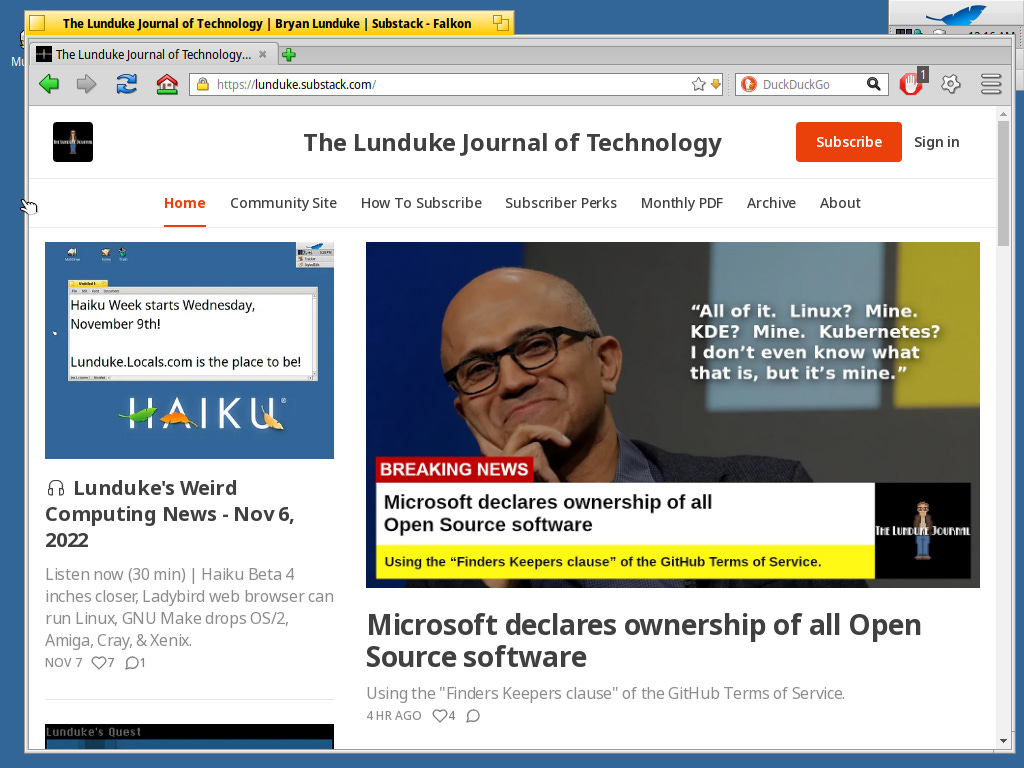Click the DuckDuckGo search field
Viewport: 1024px width, 768px height.
pos(810,84)
